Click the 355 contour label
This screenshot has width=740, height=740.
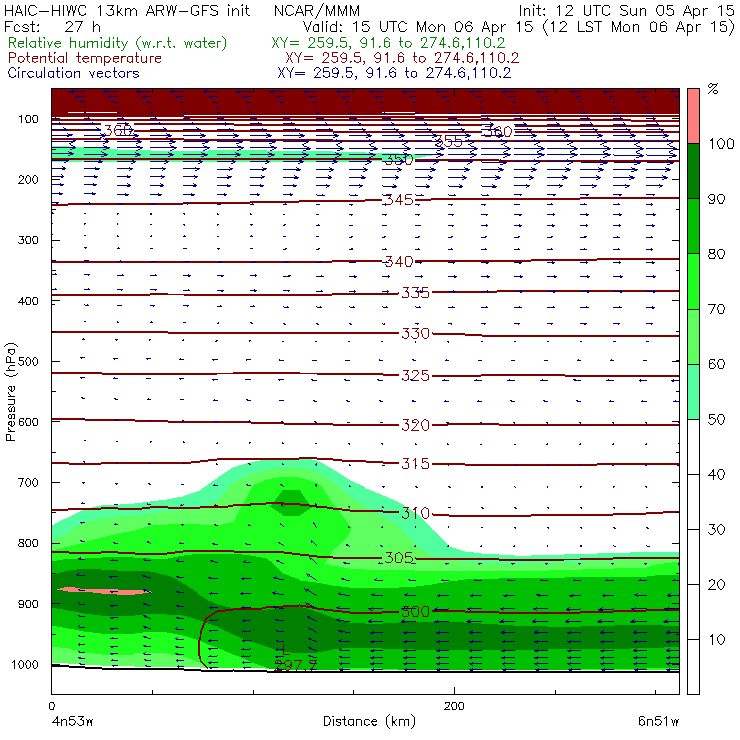(x=448, y=141)
